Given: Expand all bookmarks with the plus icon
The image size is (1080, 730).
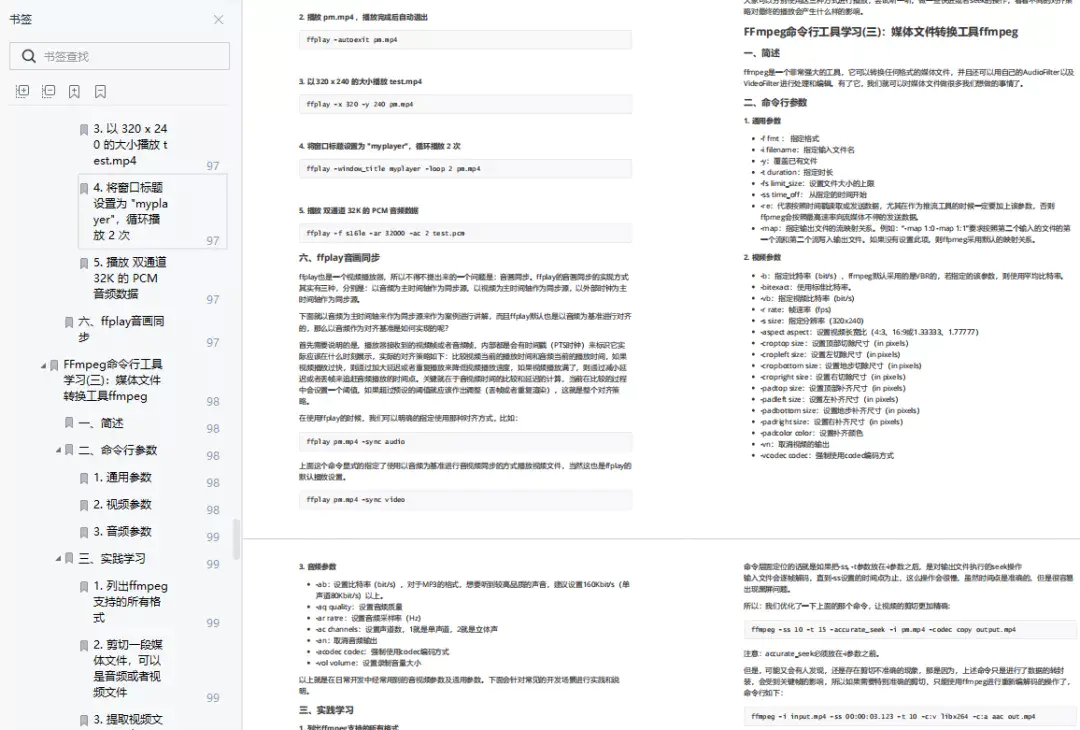Looking at the screenshot, I should tap(22, 91).
